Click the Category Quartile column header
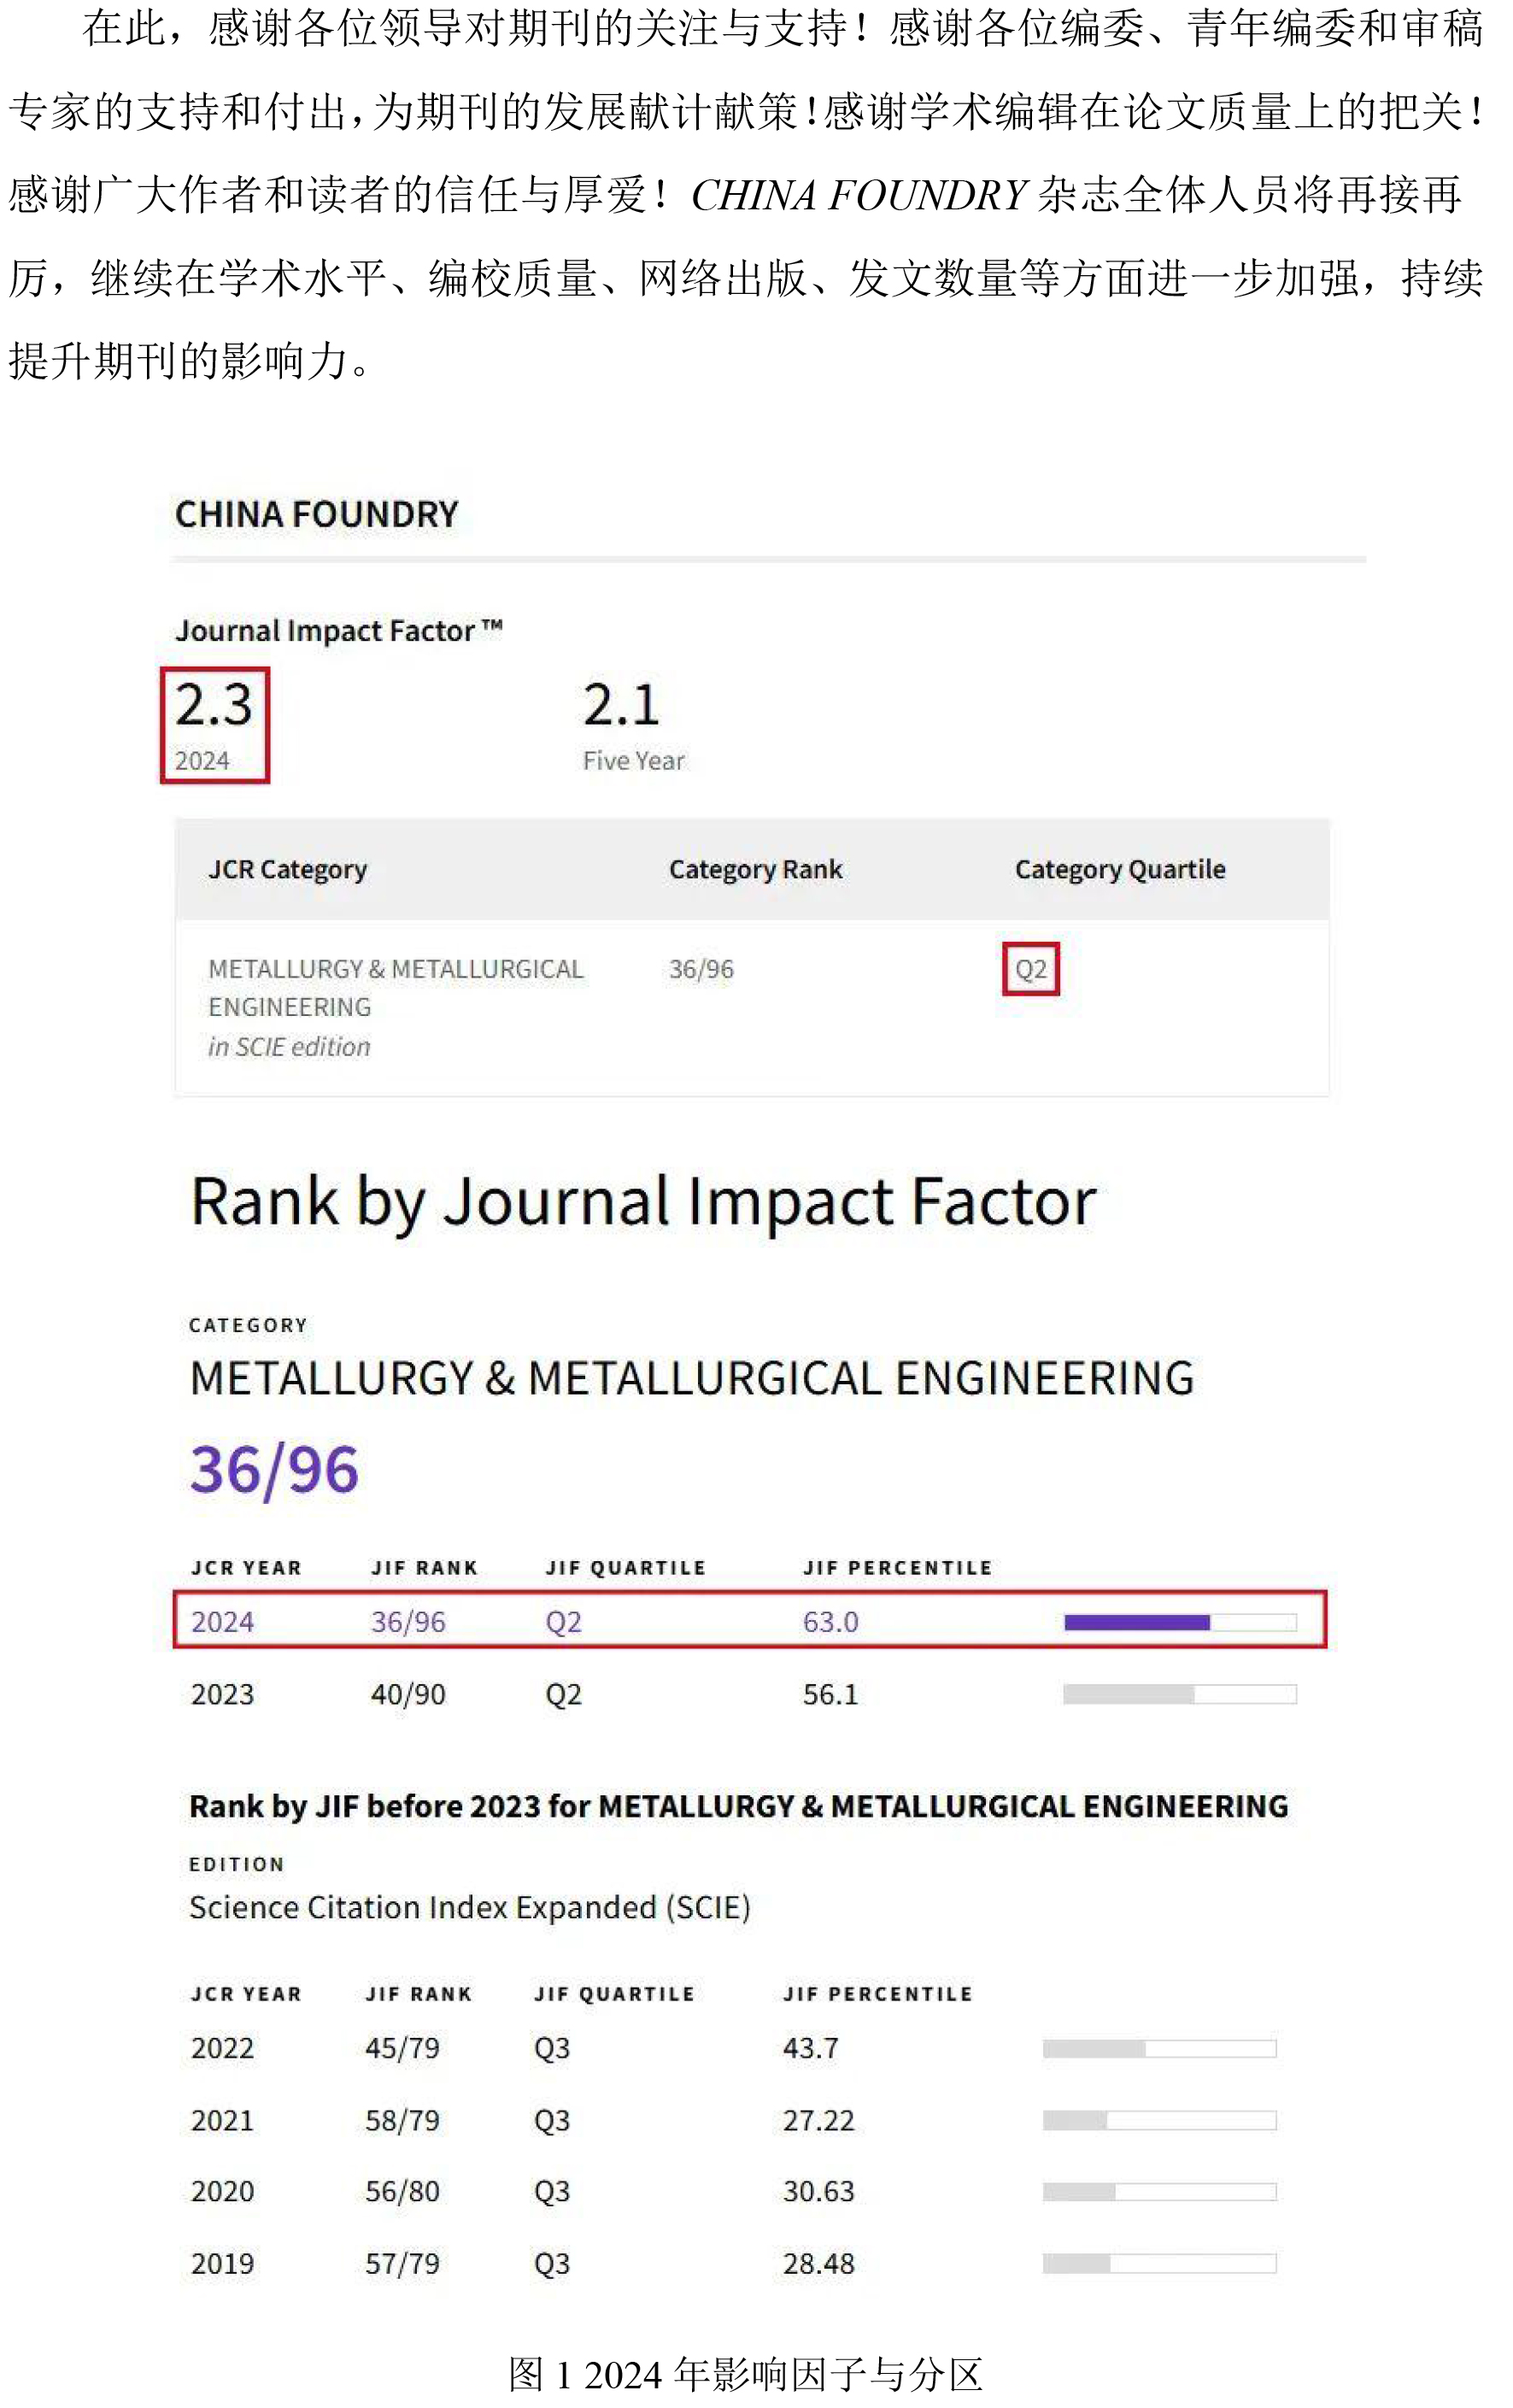This screenshot has height=2408, width=1513. 1120,869
